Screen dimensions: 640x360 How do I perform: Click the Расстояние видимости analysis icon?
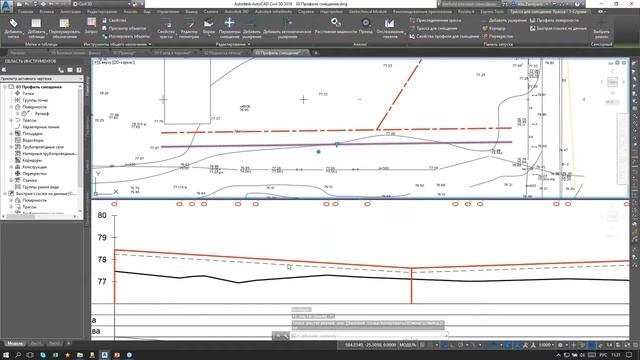[x=336, y=26]
